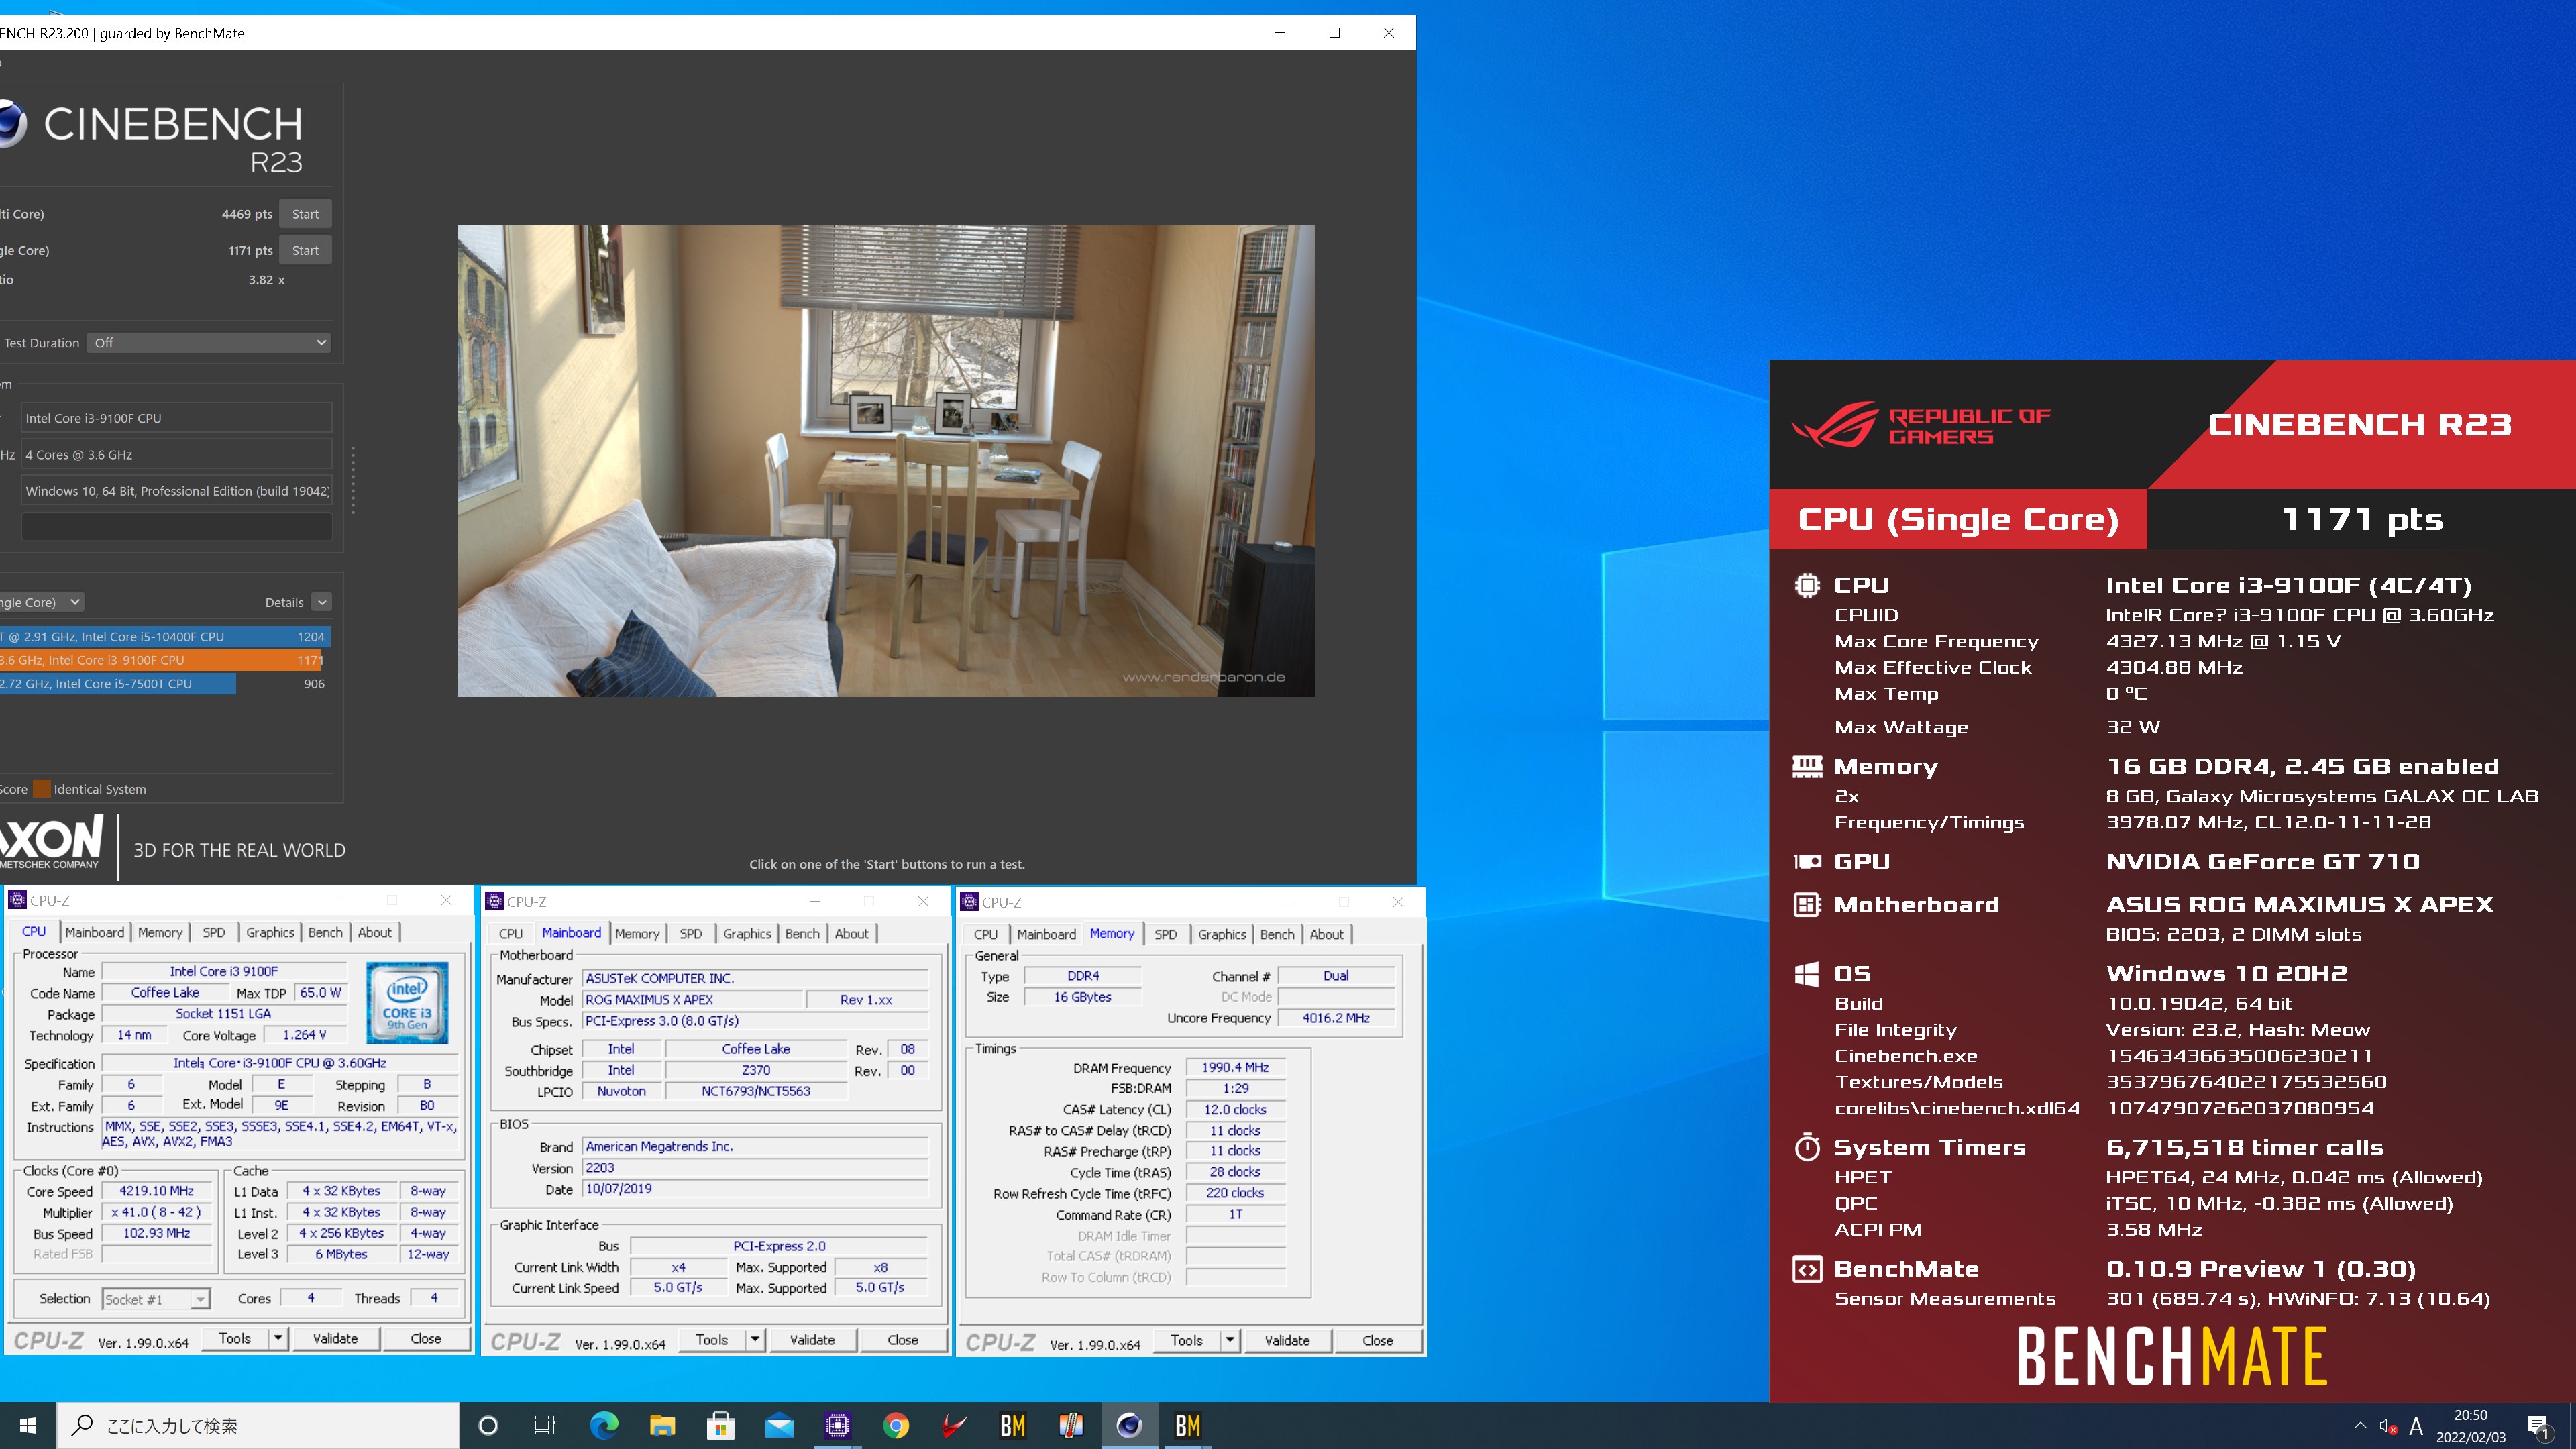Click Validate in left CPU-Z window
Image resolution: width=2576 pixels, height=1449 pixels.
335,1338
